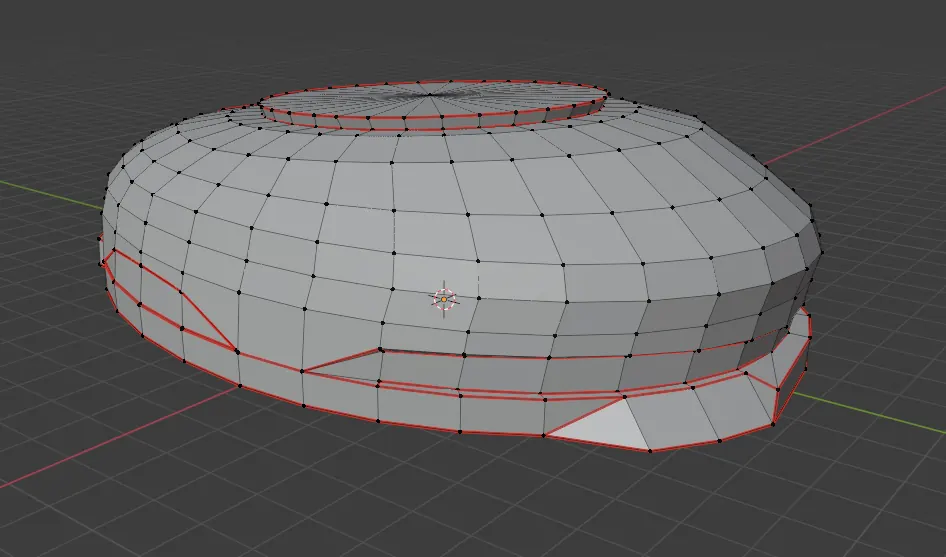
Task: Select the vertex at the left red triangle's tip
Action: click(x=236, y=351)
